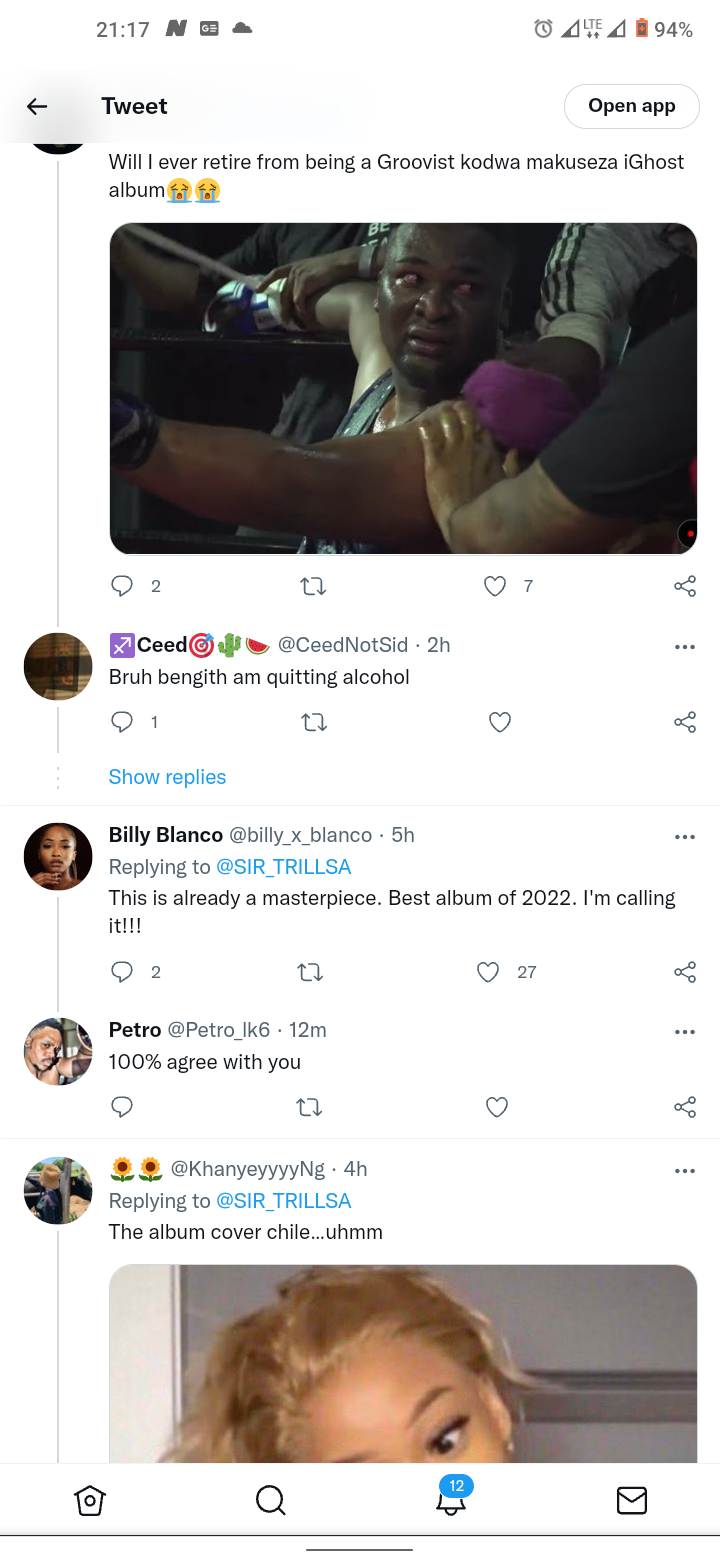This screenshot has height=1560, width=720.
Task: Retweet the Groovist iGhost album tweet
Action: (313, 586)
